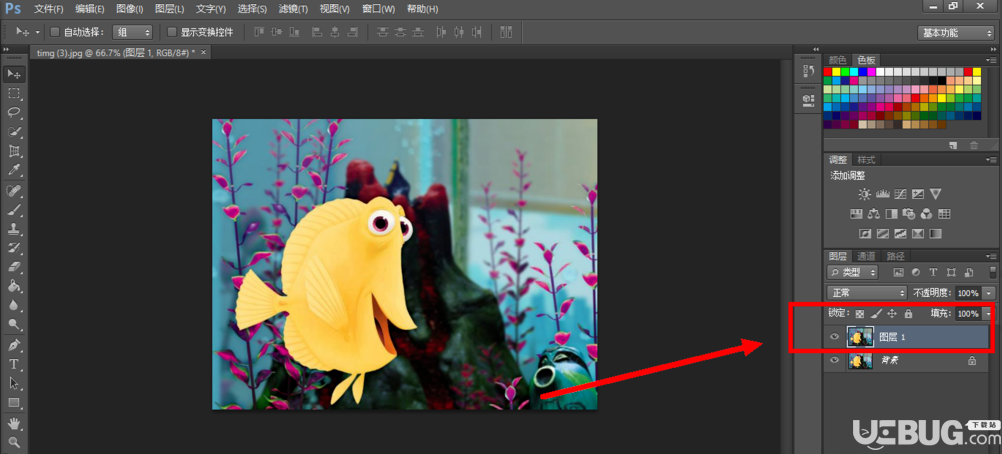Open the 类型 layer filter dropdown

click(x=852, y=272)
